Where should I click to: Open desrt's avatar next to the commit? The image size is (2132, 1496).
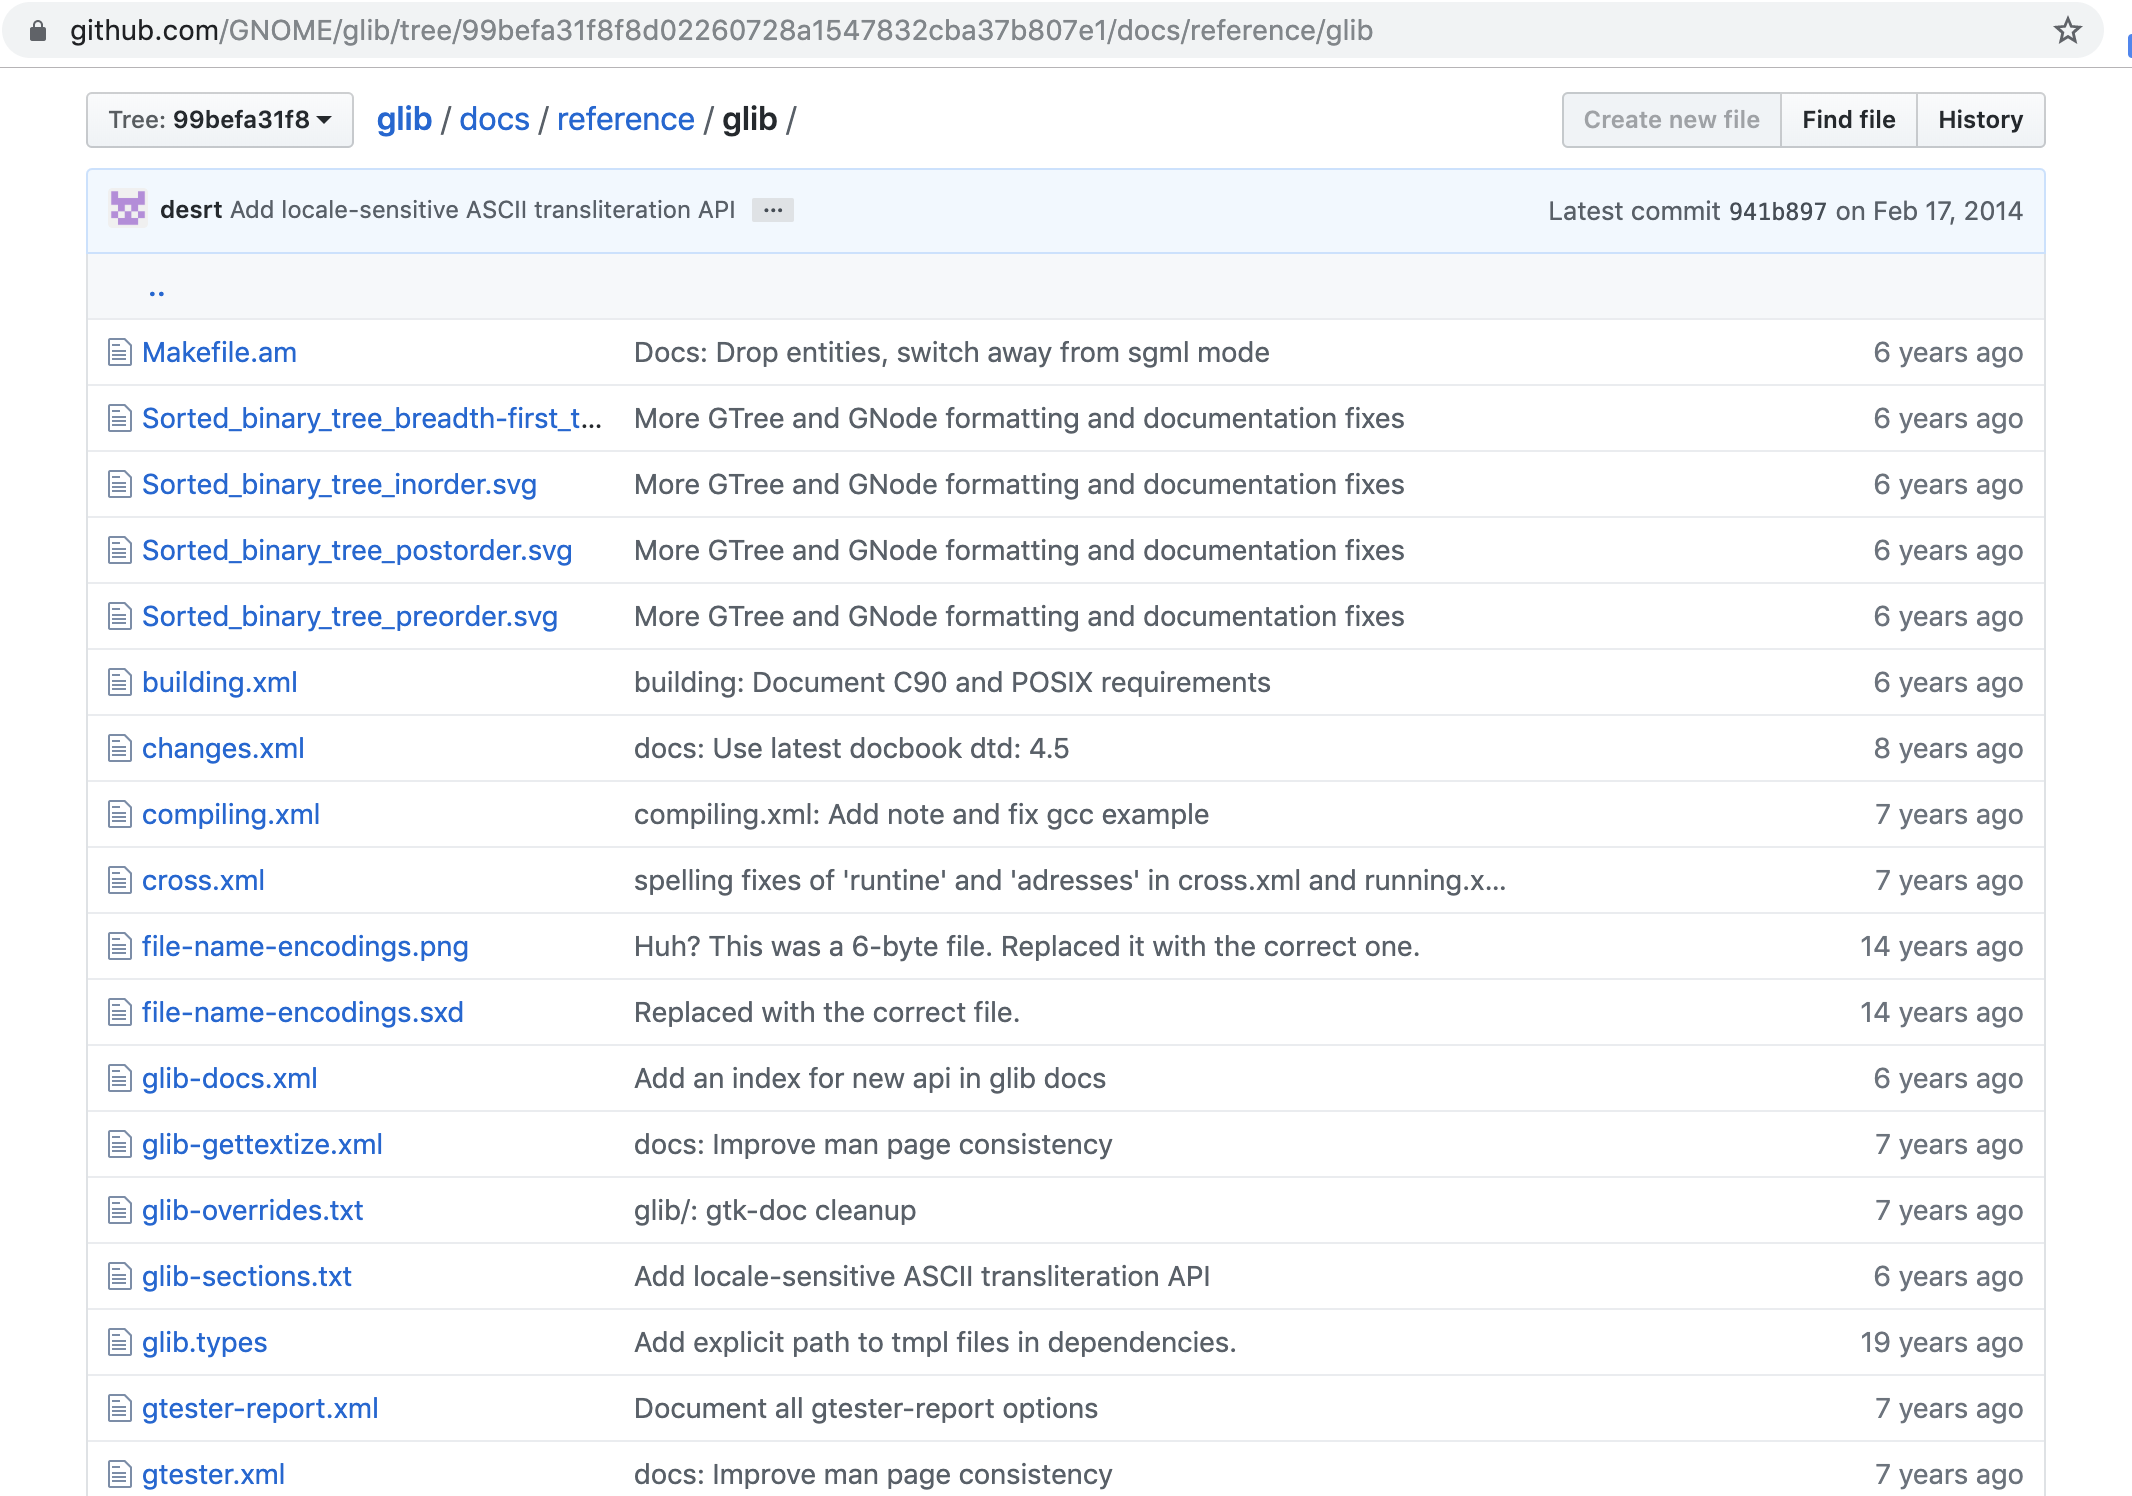click(128, 209)
